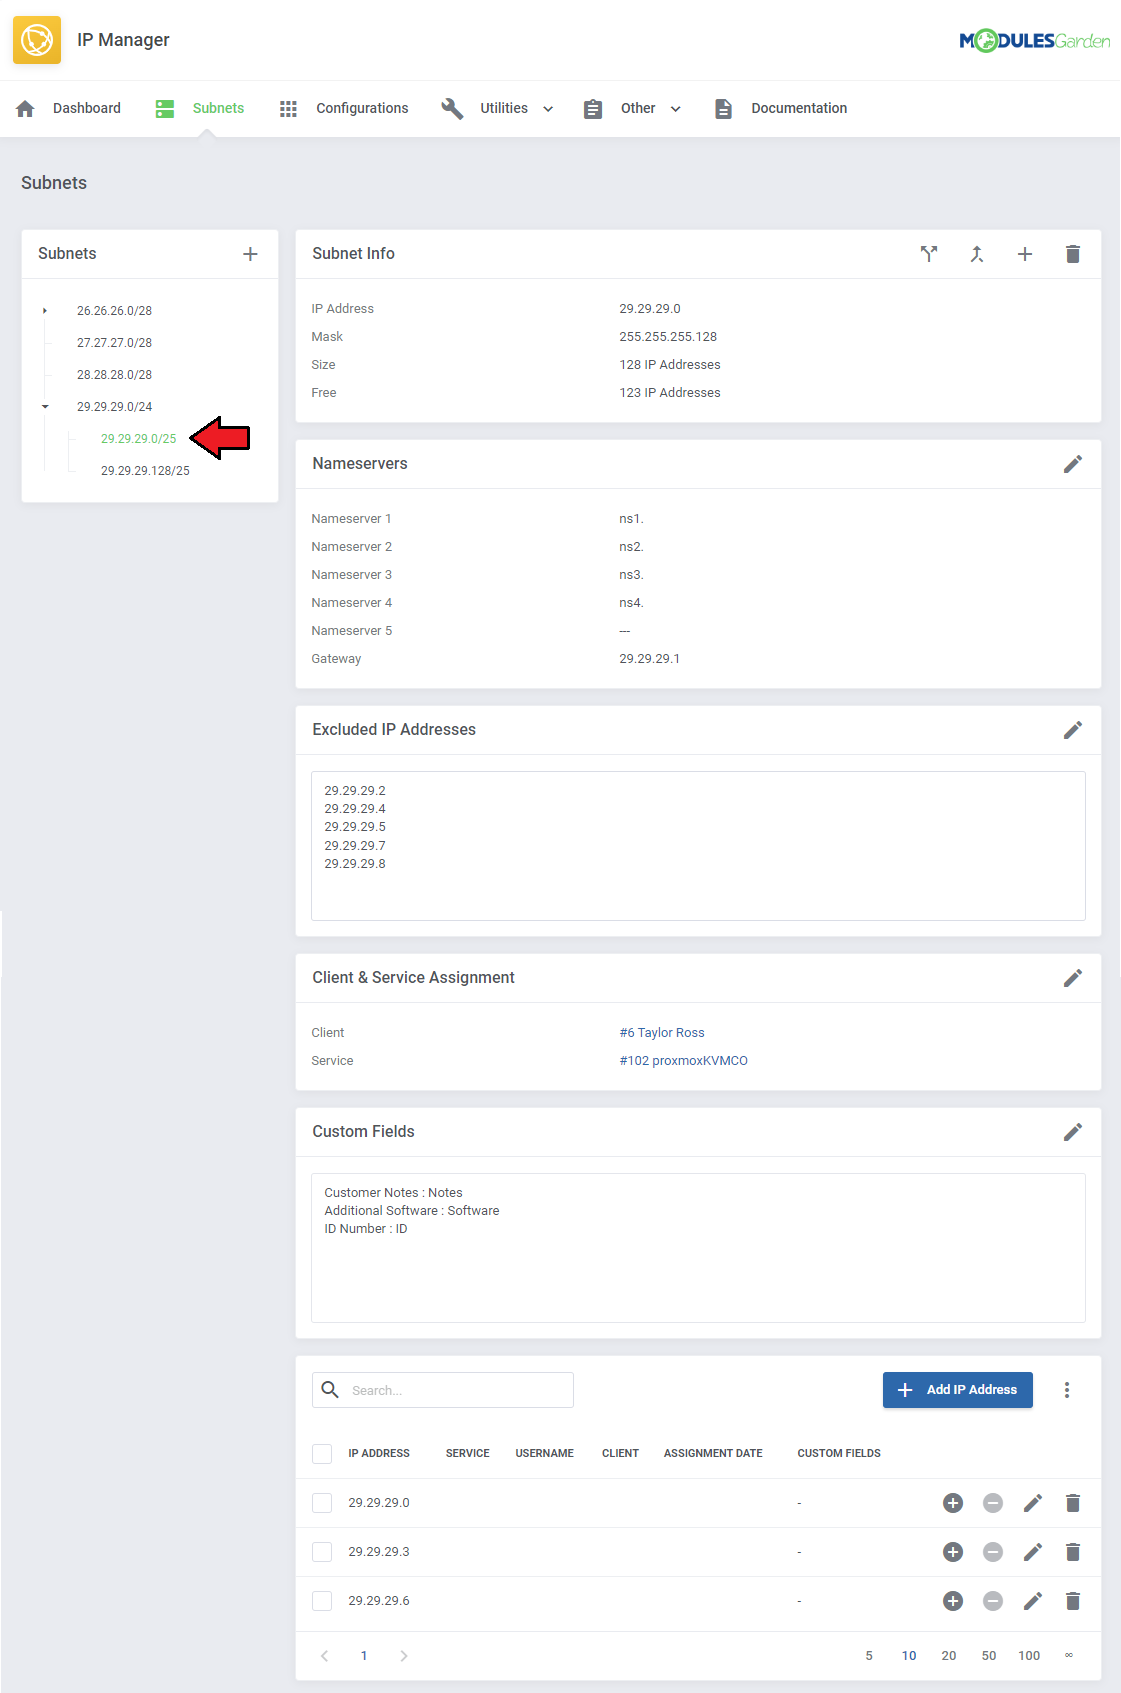This screenshot has width=1121, height=1693.
Task: Show 20 entries per page
Action: click(949, 1656)
